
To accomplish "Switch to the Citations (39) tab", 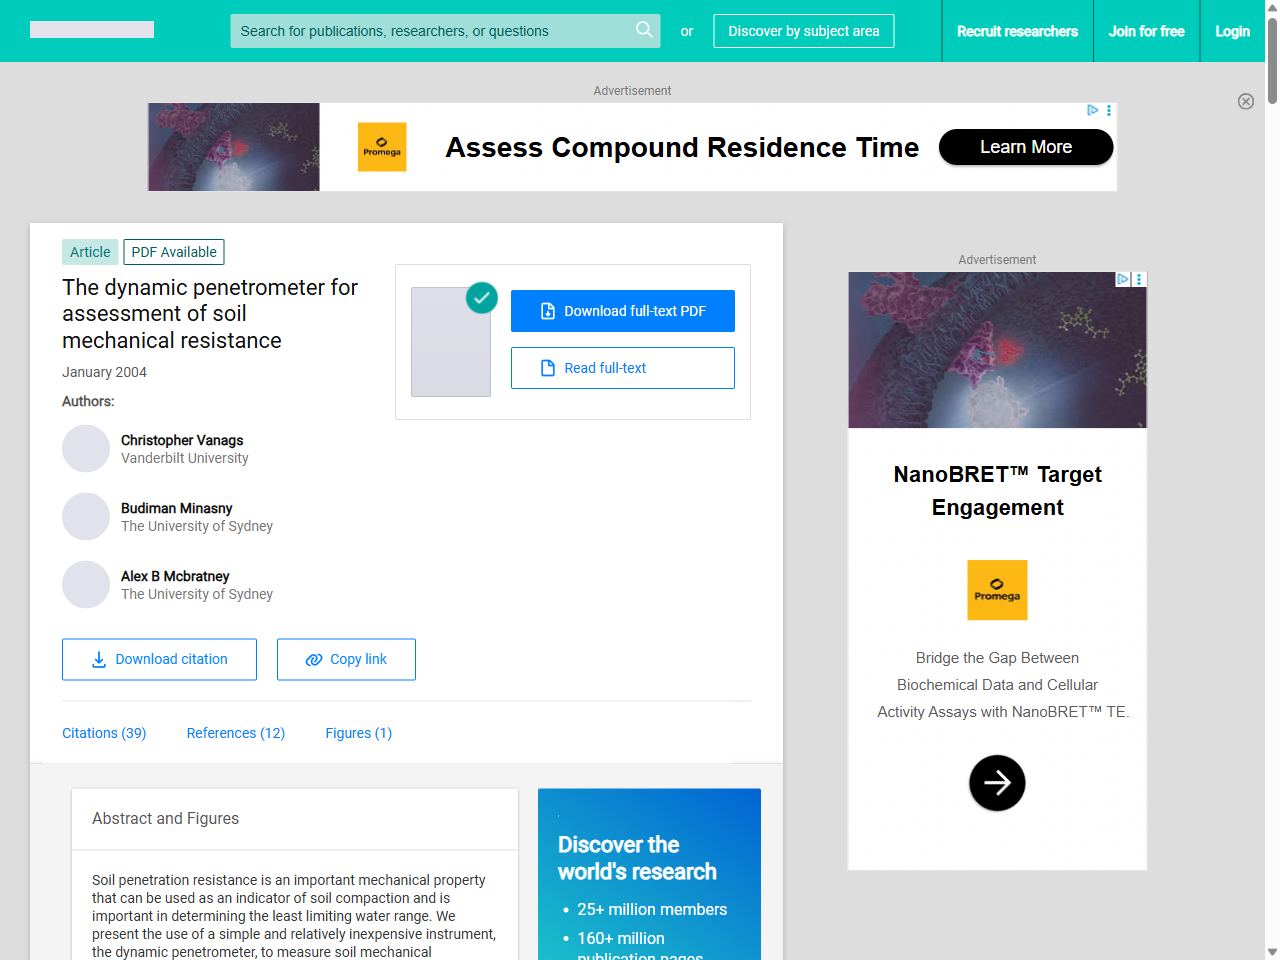I will (104, 733).
